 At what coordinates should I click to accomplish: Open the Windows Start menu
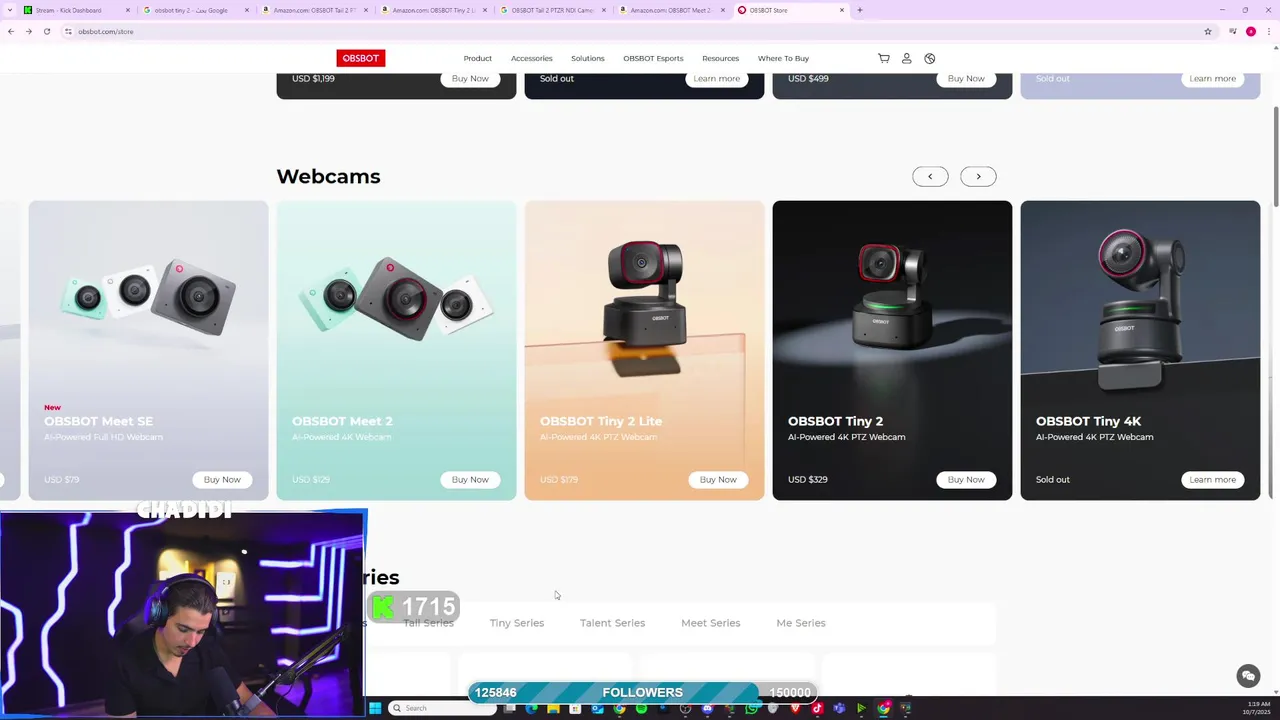(x=375, y=708)
